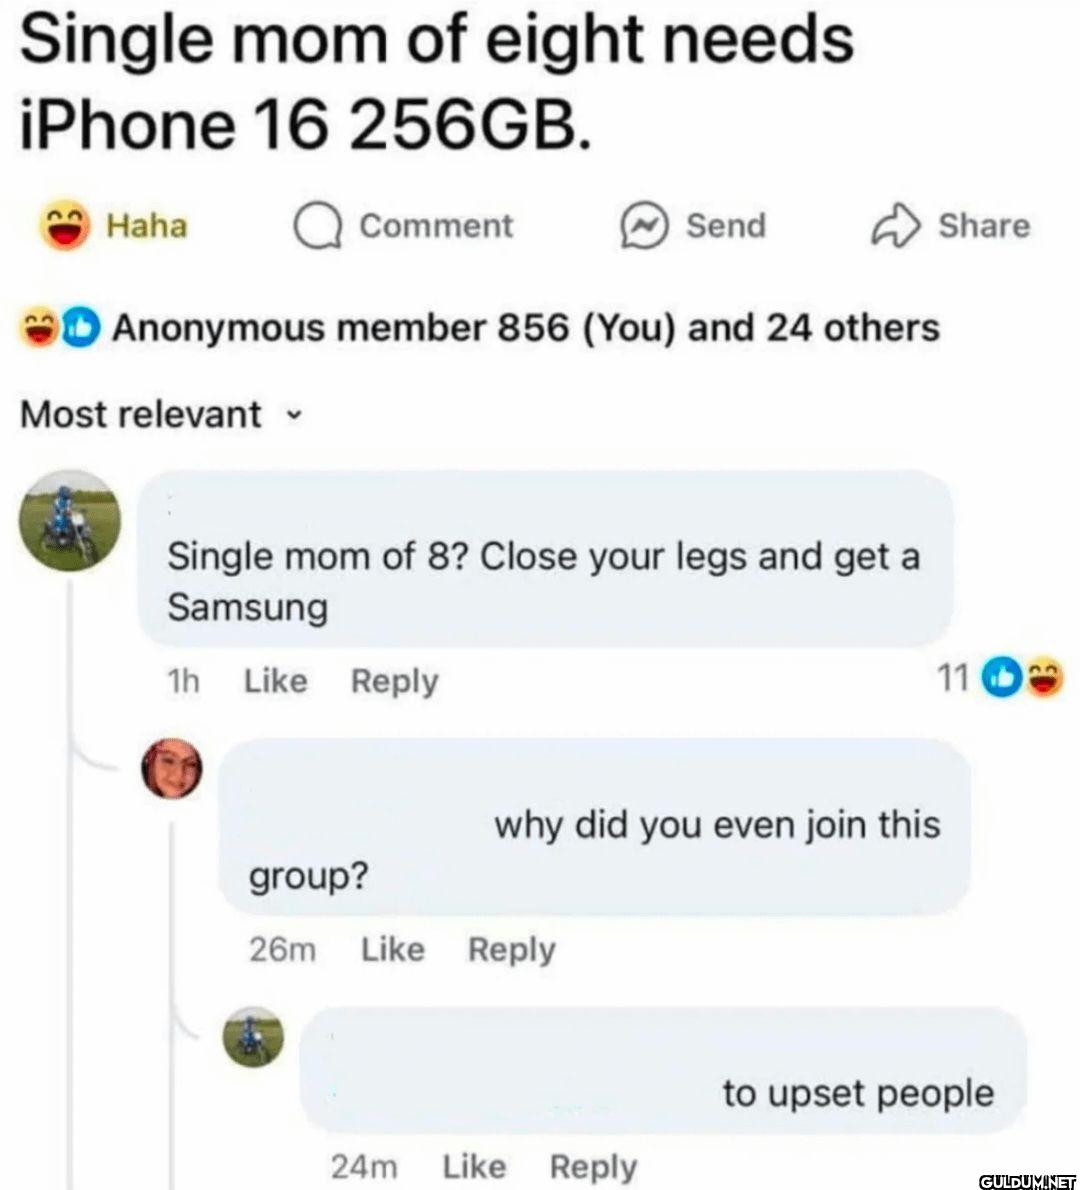1080x1190 pixels.
Task: Click the Messenger Send icon
Action: (x=644, y=226)
